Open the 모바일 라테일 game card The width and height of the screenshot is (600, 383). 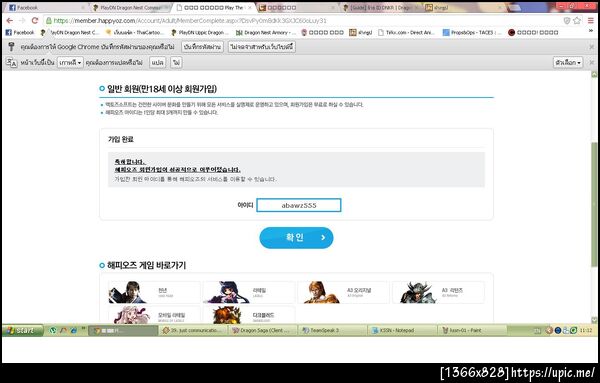tap(154, 315)
